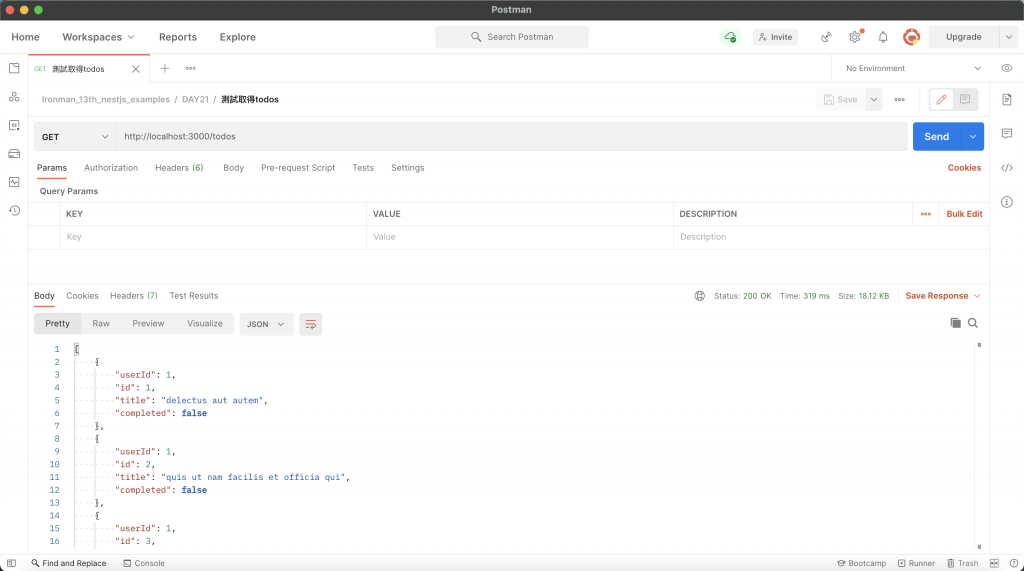The width and height of the screenshot is (1024, 571).
Task: Open the Mock Servers sidebar icon
Action: coord(14,154)
